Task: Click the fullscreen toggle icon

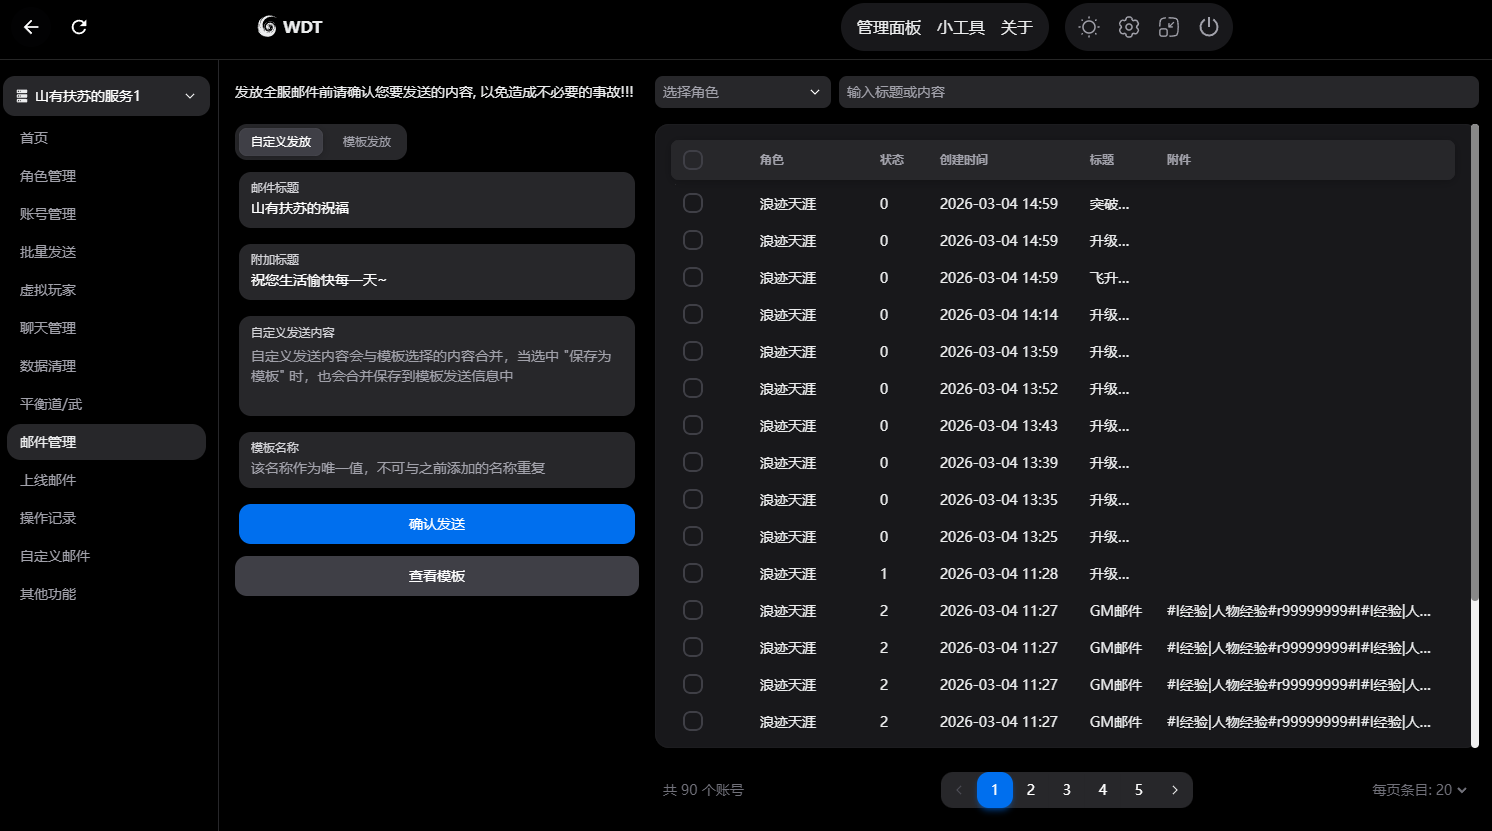Action: pyautogui.click(x=1169, y=27)
